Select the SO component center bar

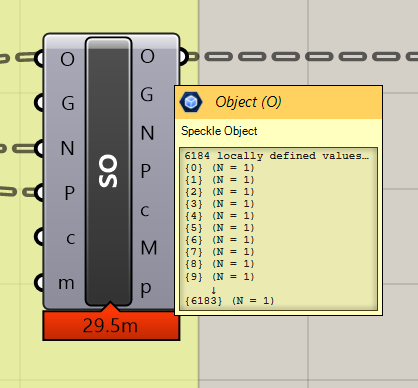tap(109, 171)
